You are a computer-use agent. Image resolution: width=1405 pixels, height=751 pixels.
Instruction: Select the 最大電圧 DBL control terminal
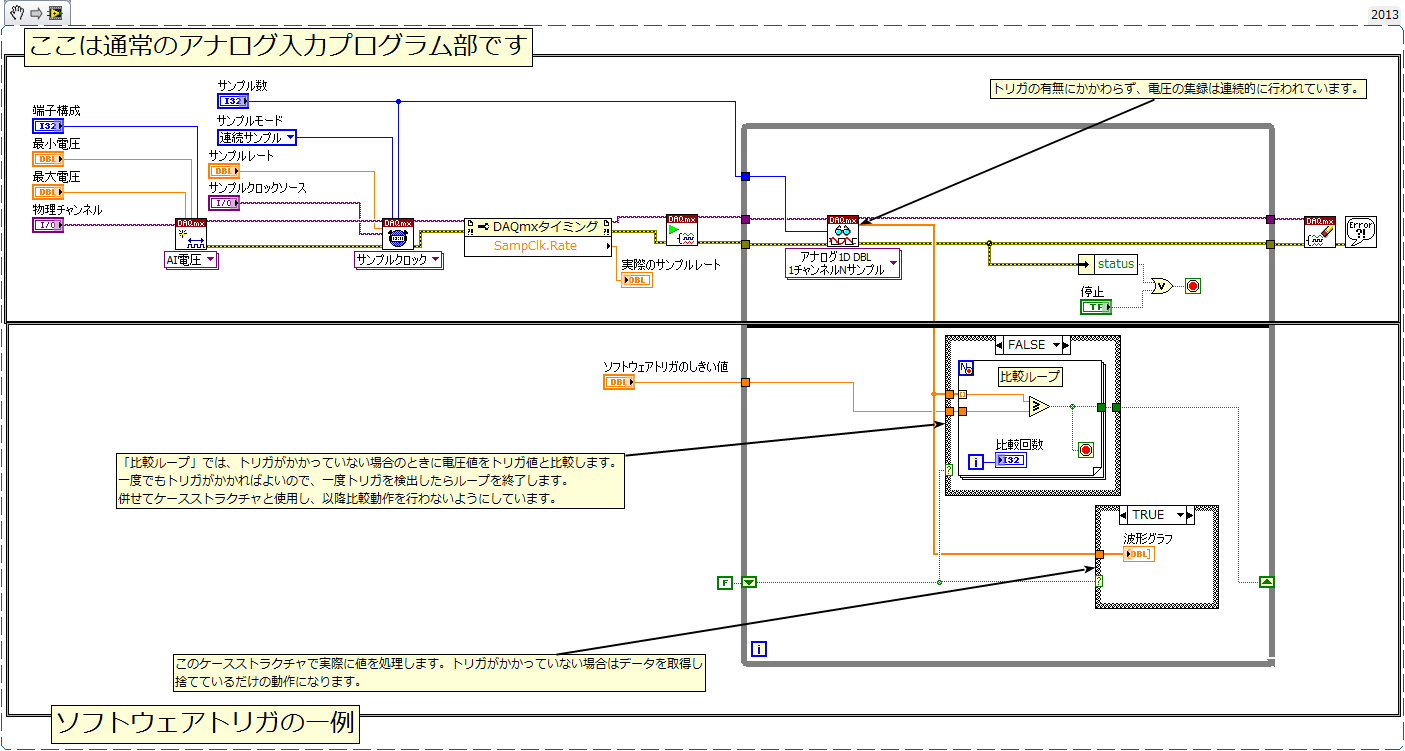(48, 191)
